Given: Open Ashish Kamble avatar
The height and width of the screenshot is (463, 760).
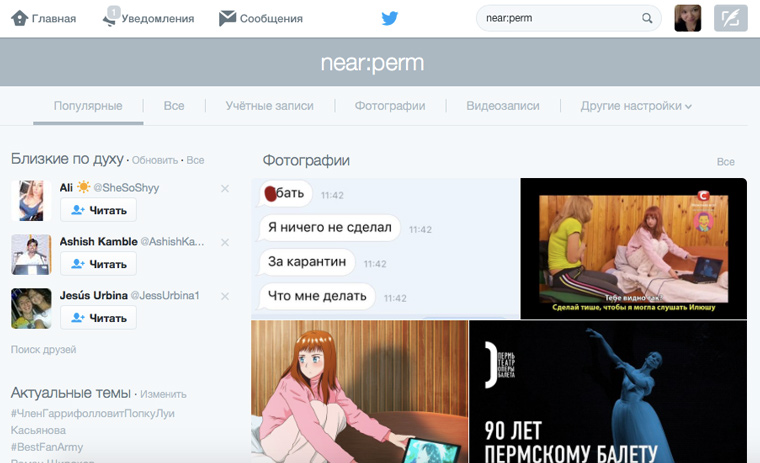Looking at the screenshot, I should pos(31,255).
